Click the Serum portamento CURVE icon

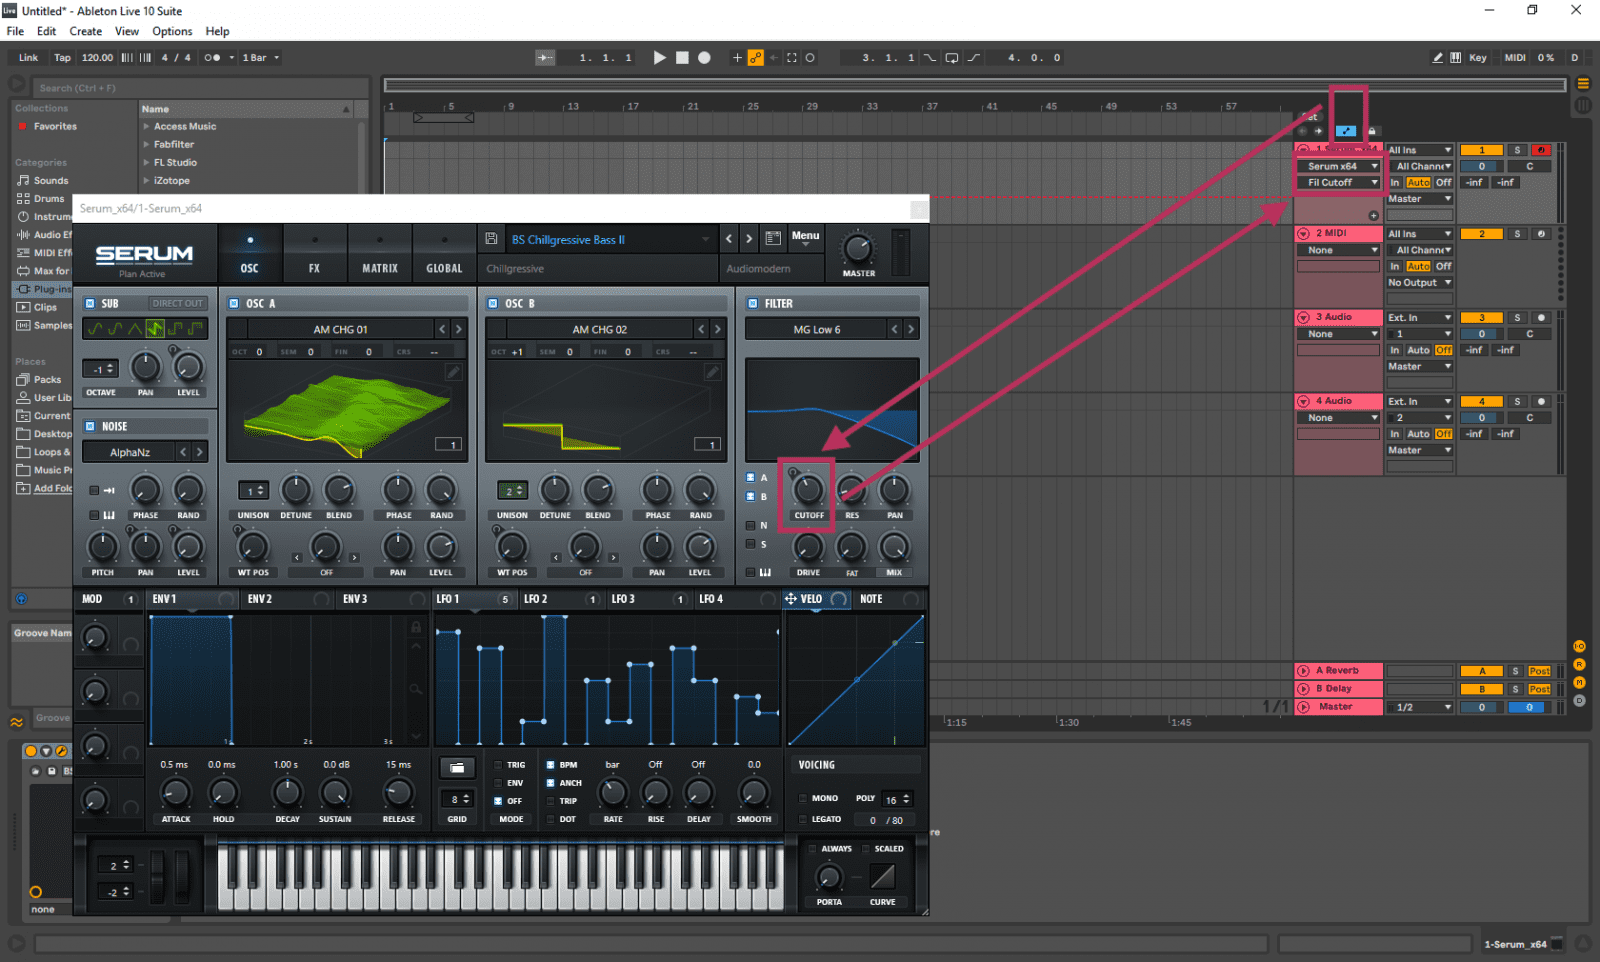[x=882, y=877]
